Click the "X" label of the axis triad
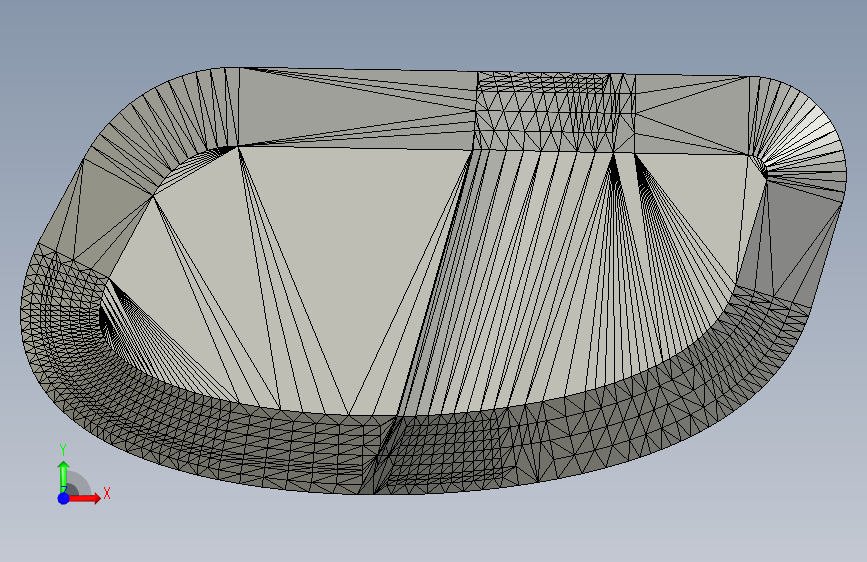 coord(107,493)
